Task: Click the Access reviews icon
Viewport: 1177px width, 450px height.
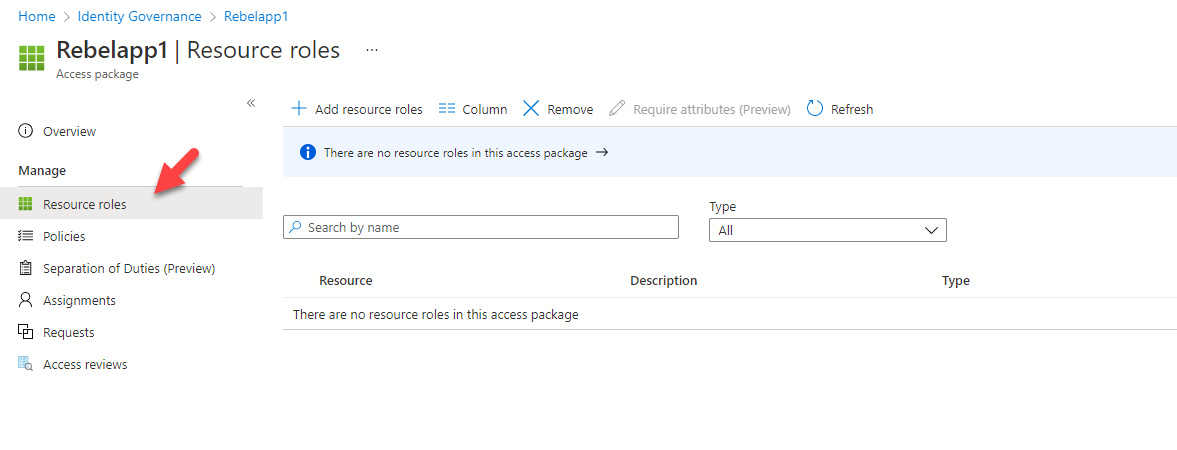Action: 26,364
